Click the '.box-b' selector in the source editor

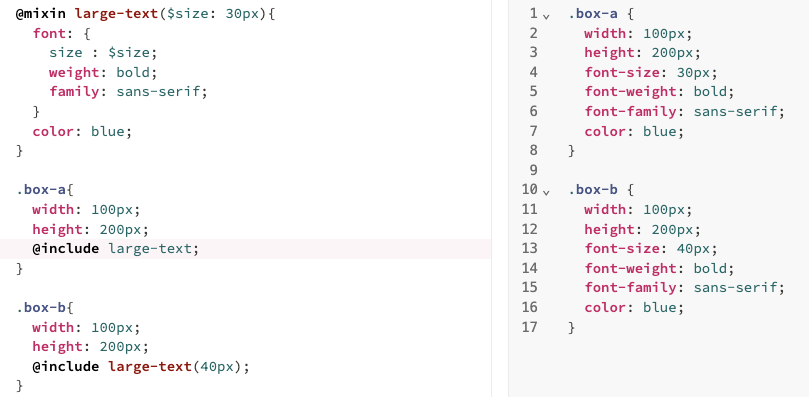(x=41, y=308)
